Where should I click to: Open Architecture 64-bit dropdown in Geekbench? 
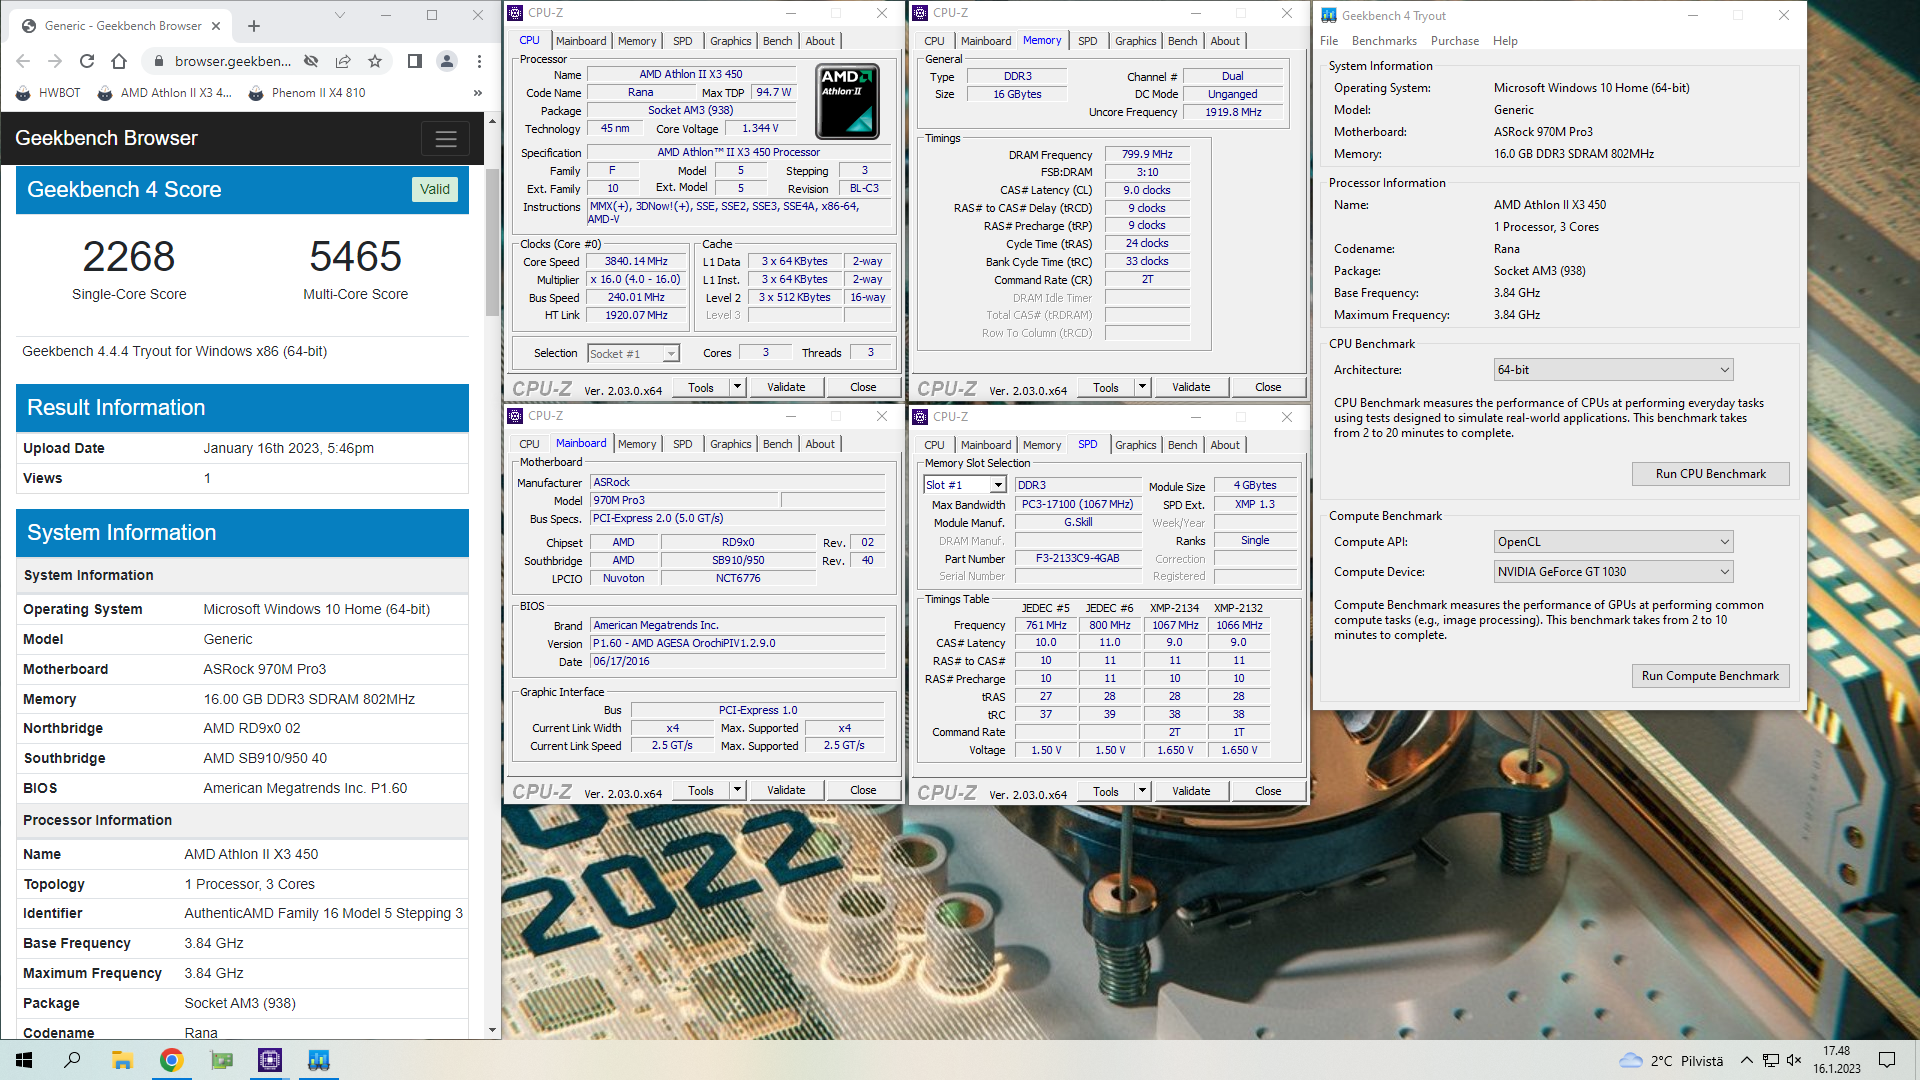[1613, 370]
